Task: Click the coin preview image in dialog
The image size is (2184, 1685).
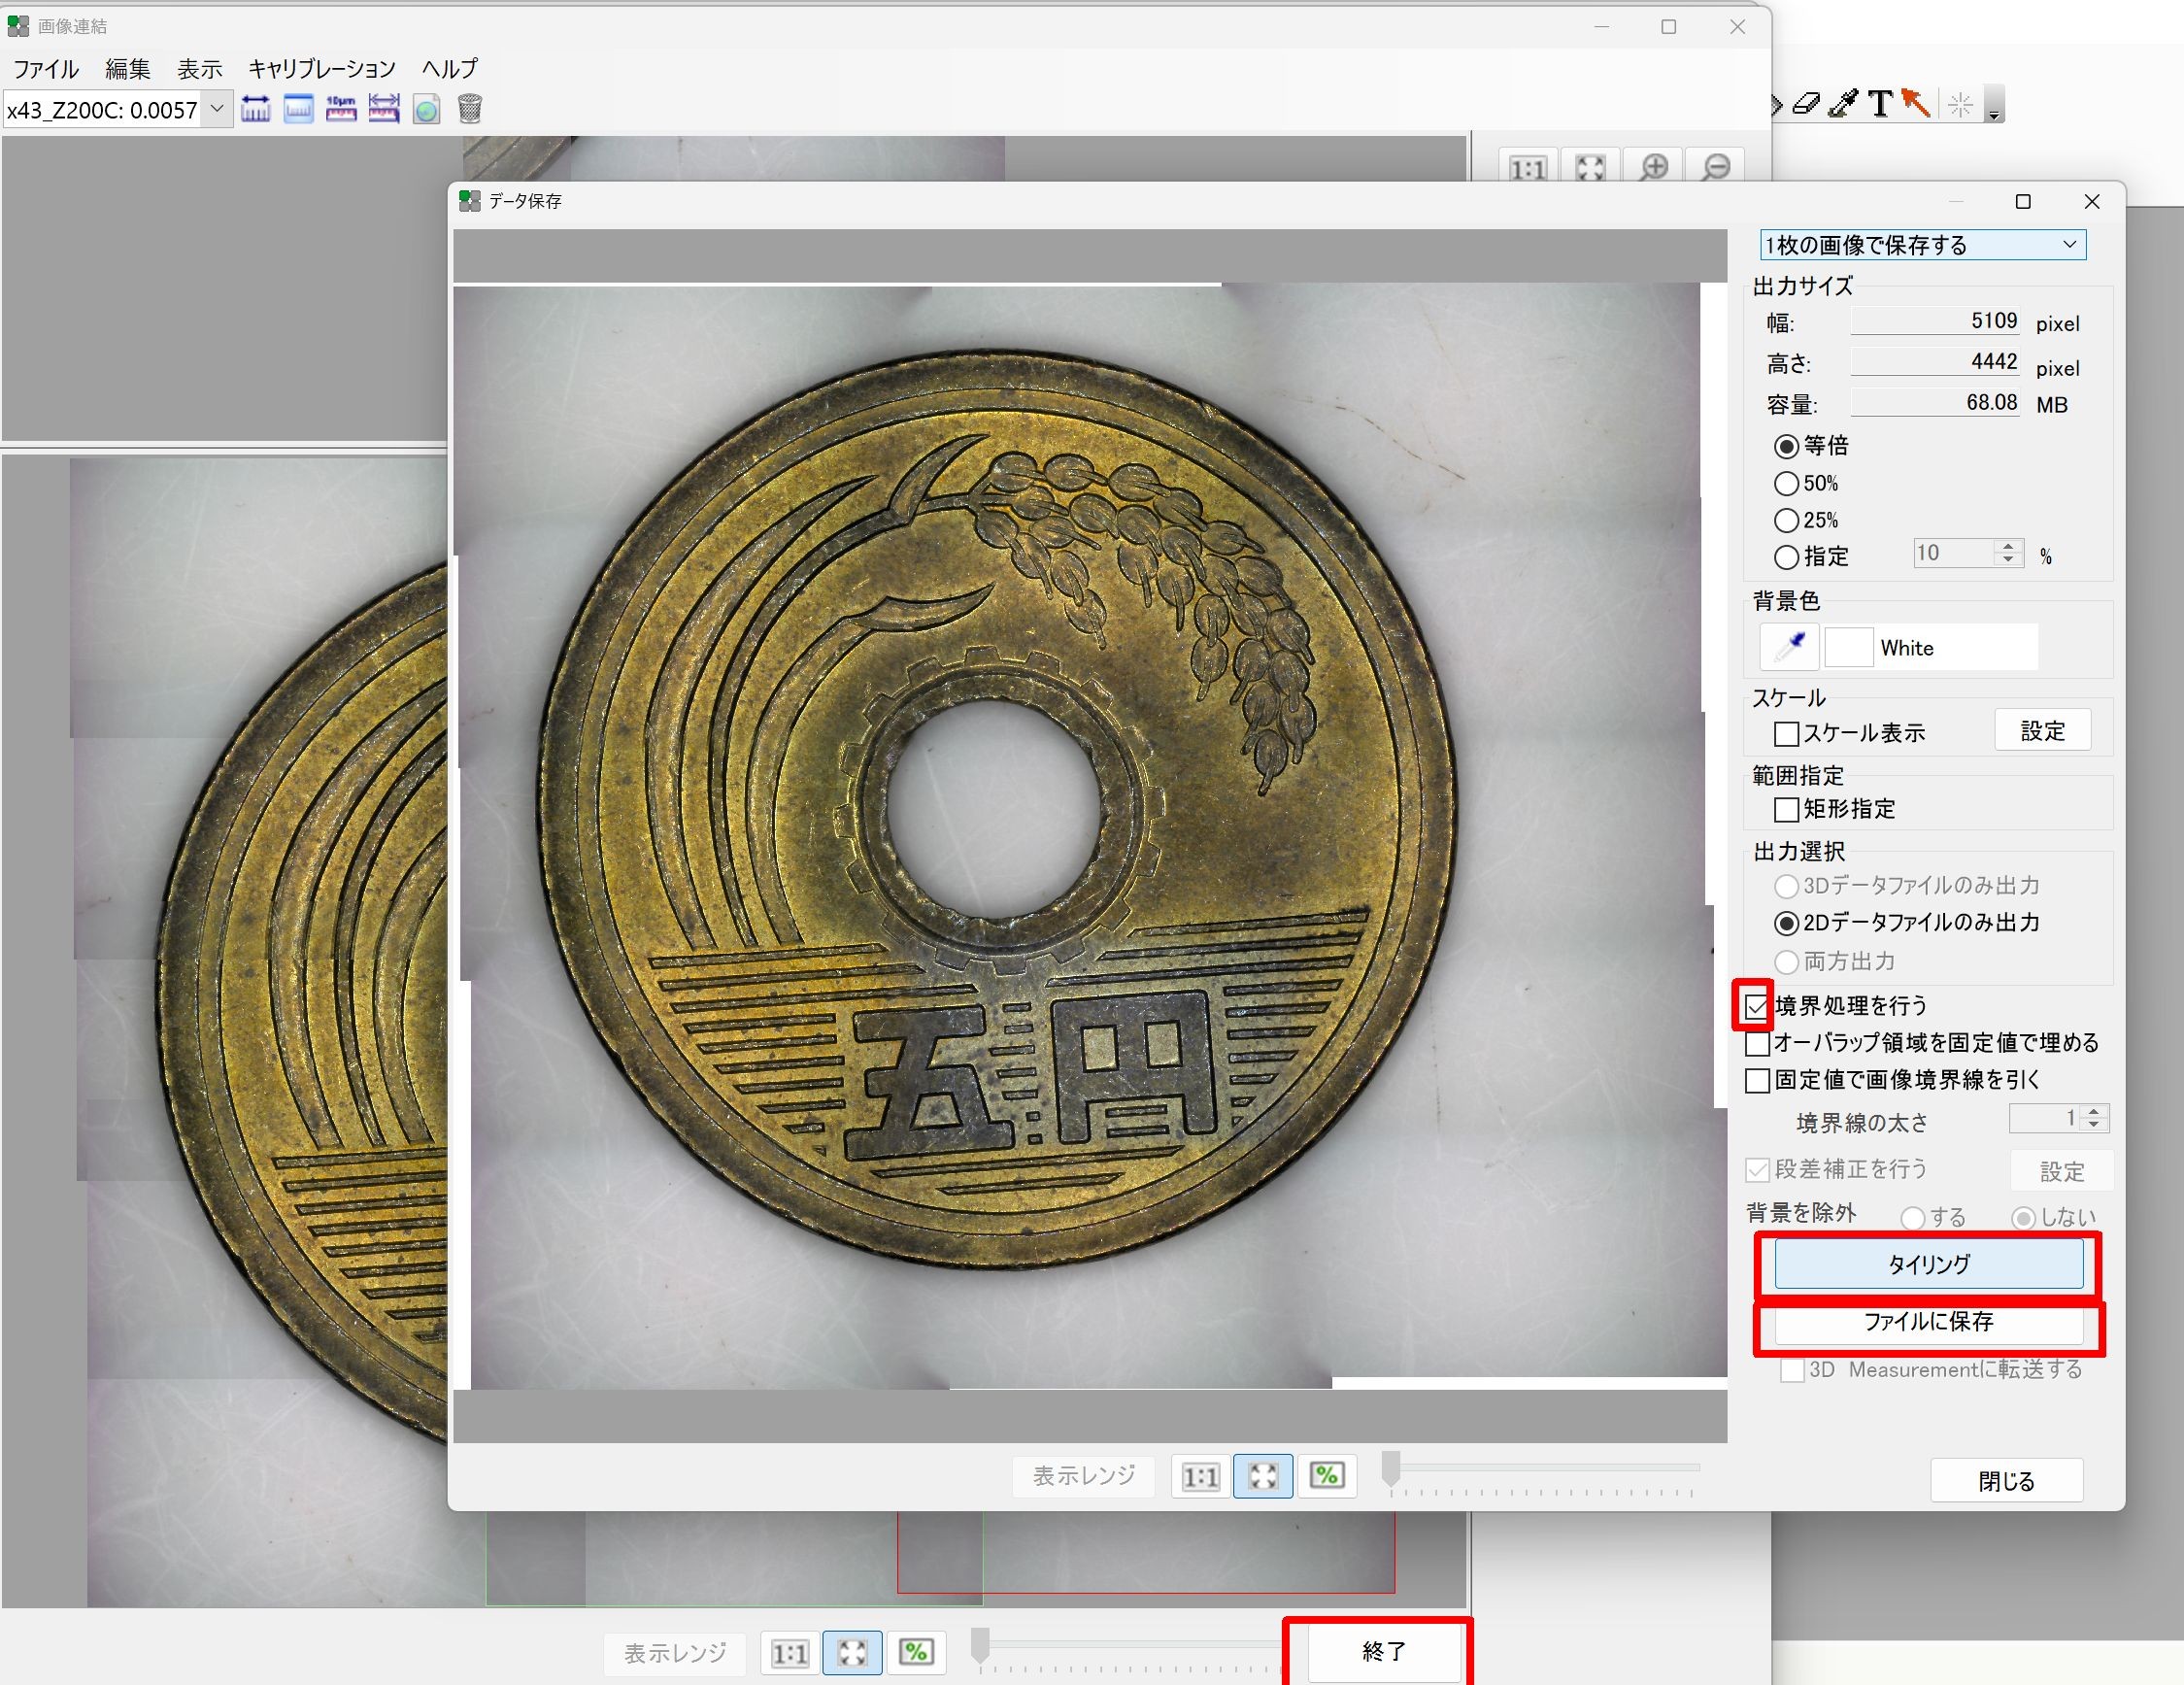Action: tap(1090, 836)
